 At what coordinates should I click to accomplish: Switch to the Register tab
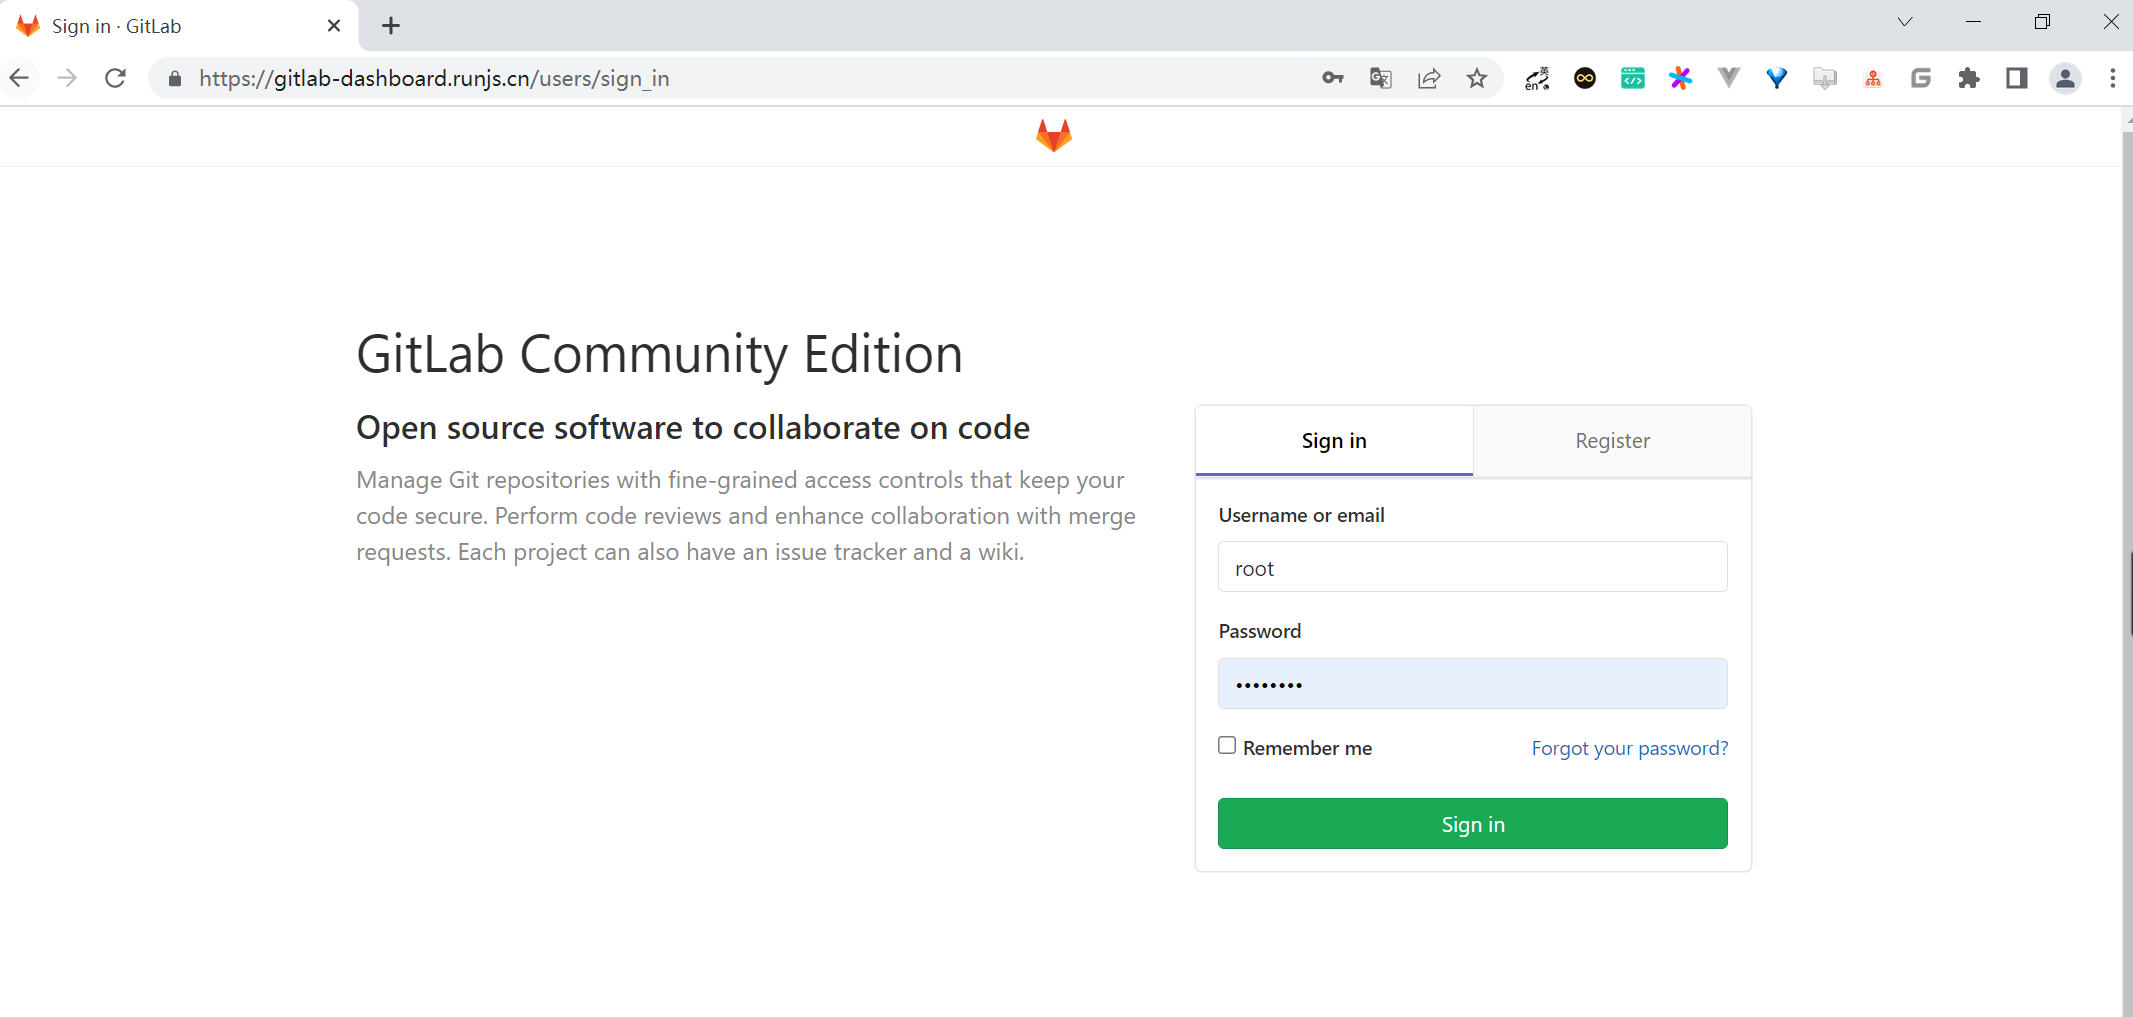pos(1612,441)
